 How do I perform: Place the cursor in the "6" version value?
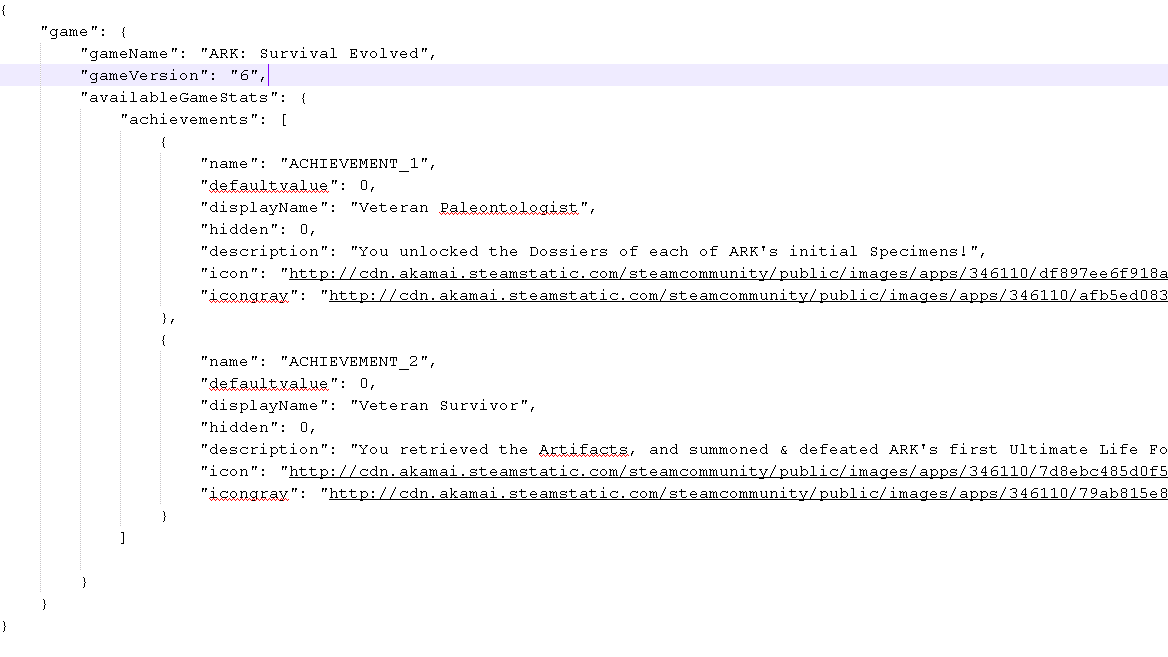pos(244,75)
